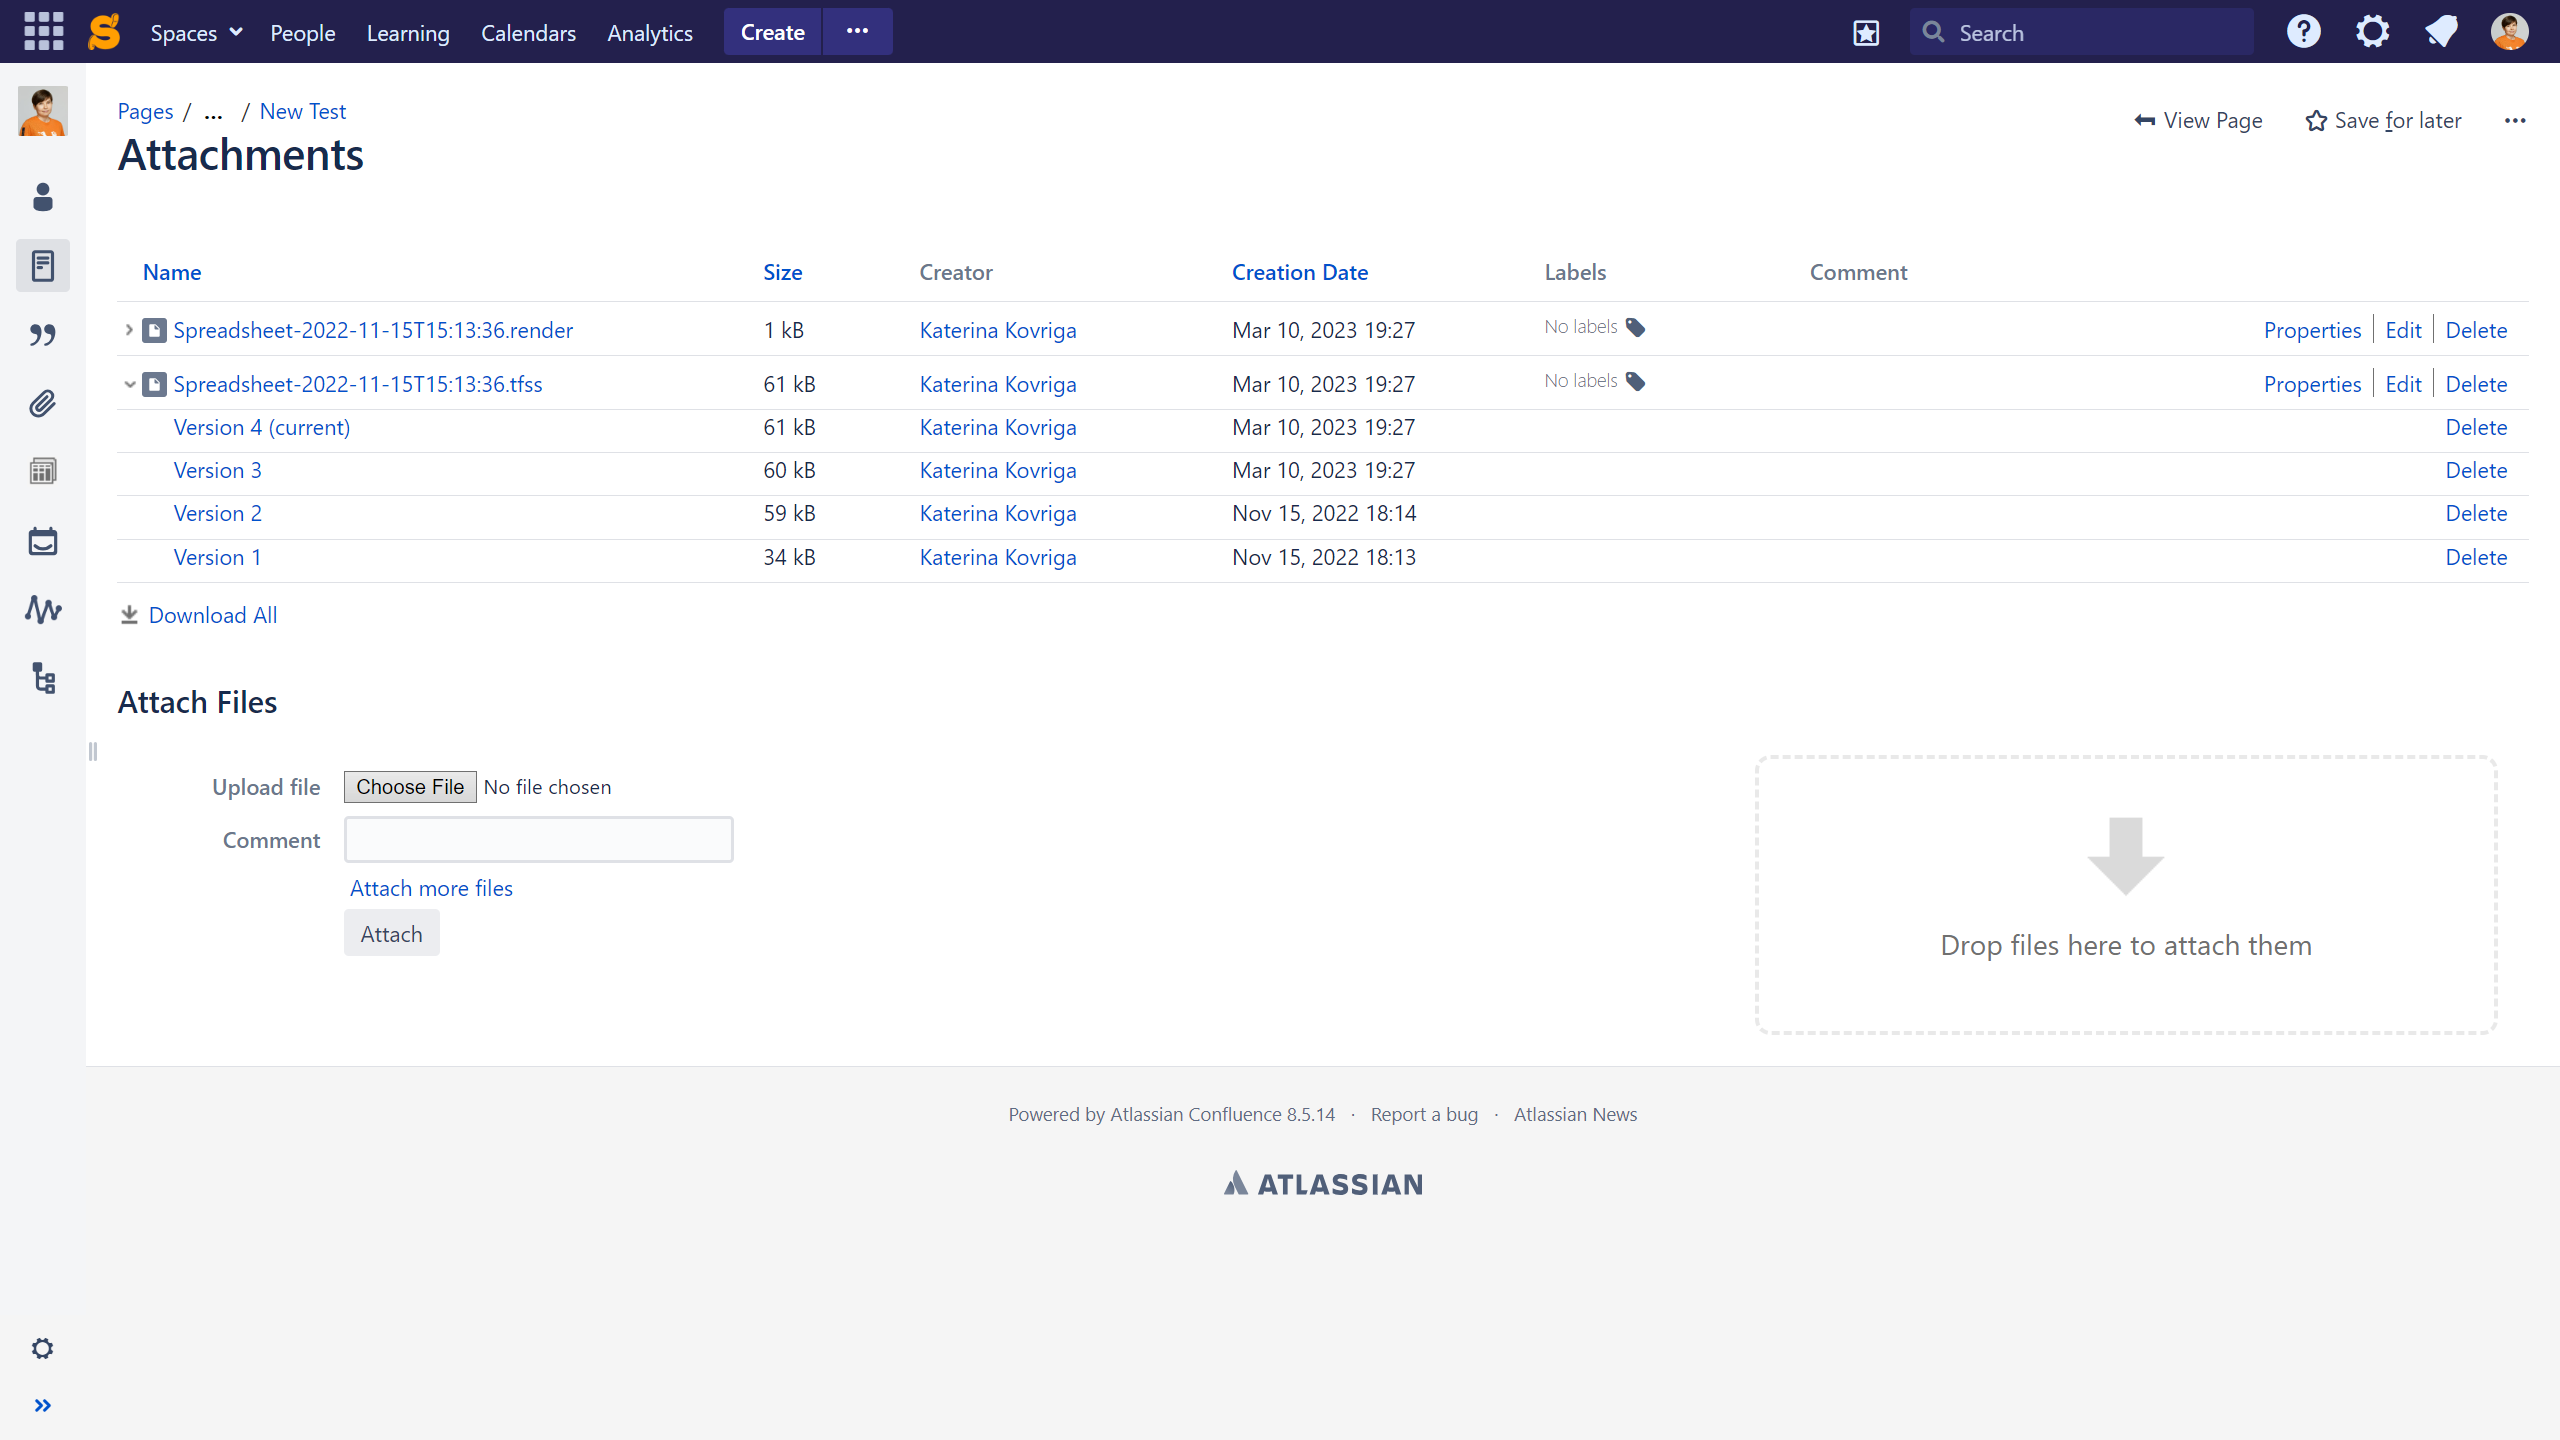Click the notifications icon in top bar
The width and height of the screenshot is (2560, 1440).
(2441, 32)
